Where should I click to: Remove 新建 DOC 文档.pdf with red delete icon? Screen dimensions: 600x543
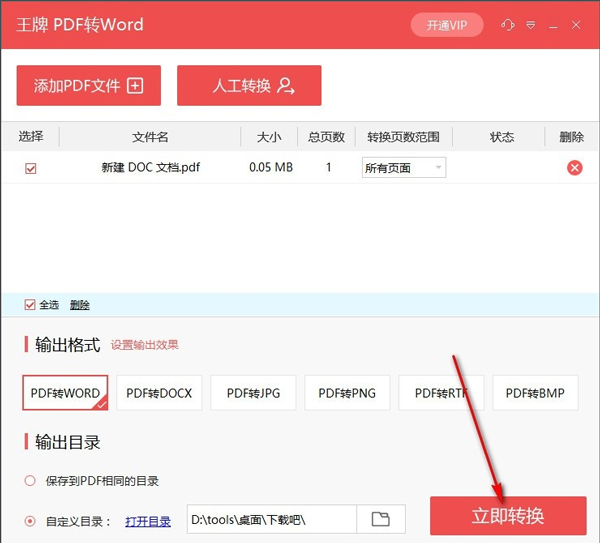click(574, 168)
